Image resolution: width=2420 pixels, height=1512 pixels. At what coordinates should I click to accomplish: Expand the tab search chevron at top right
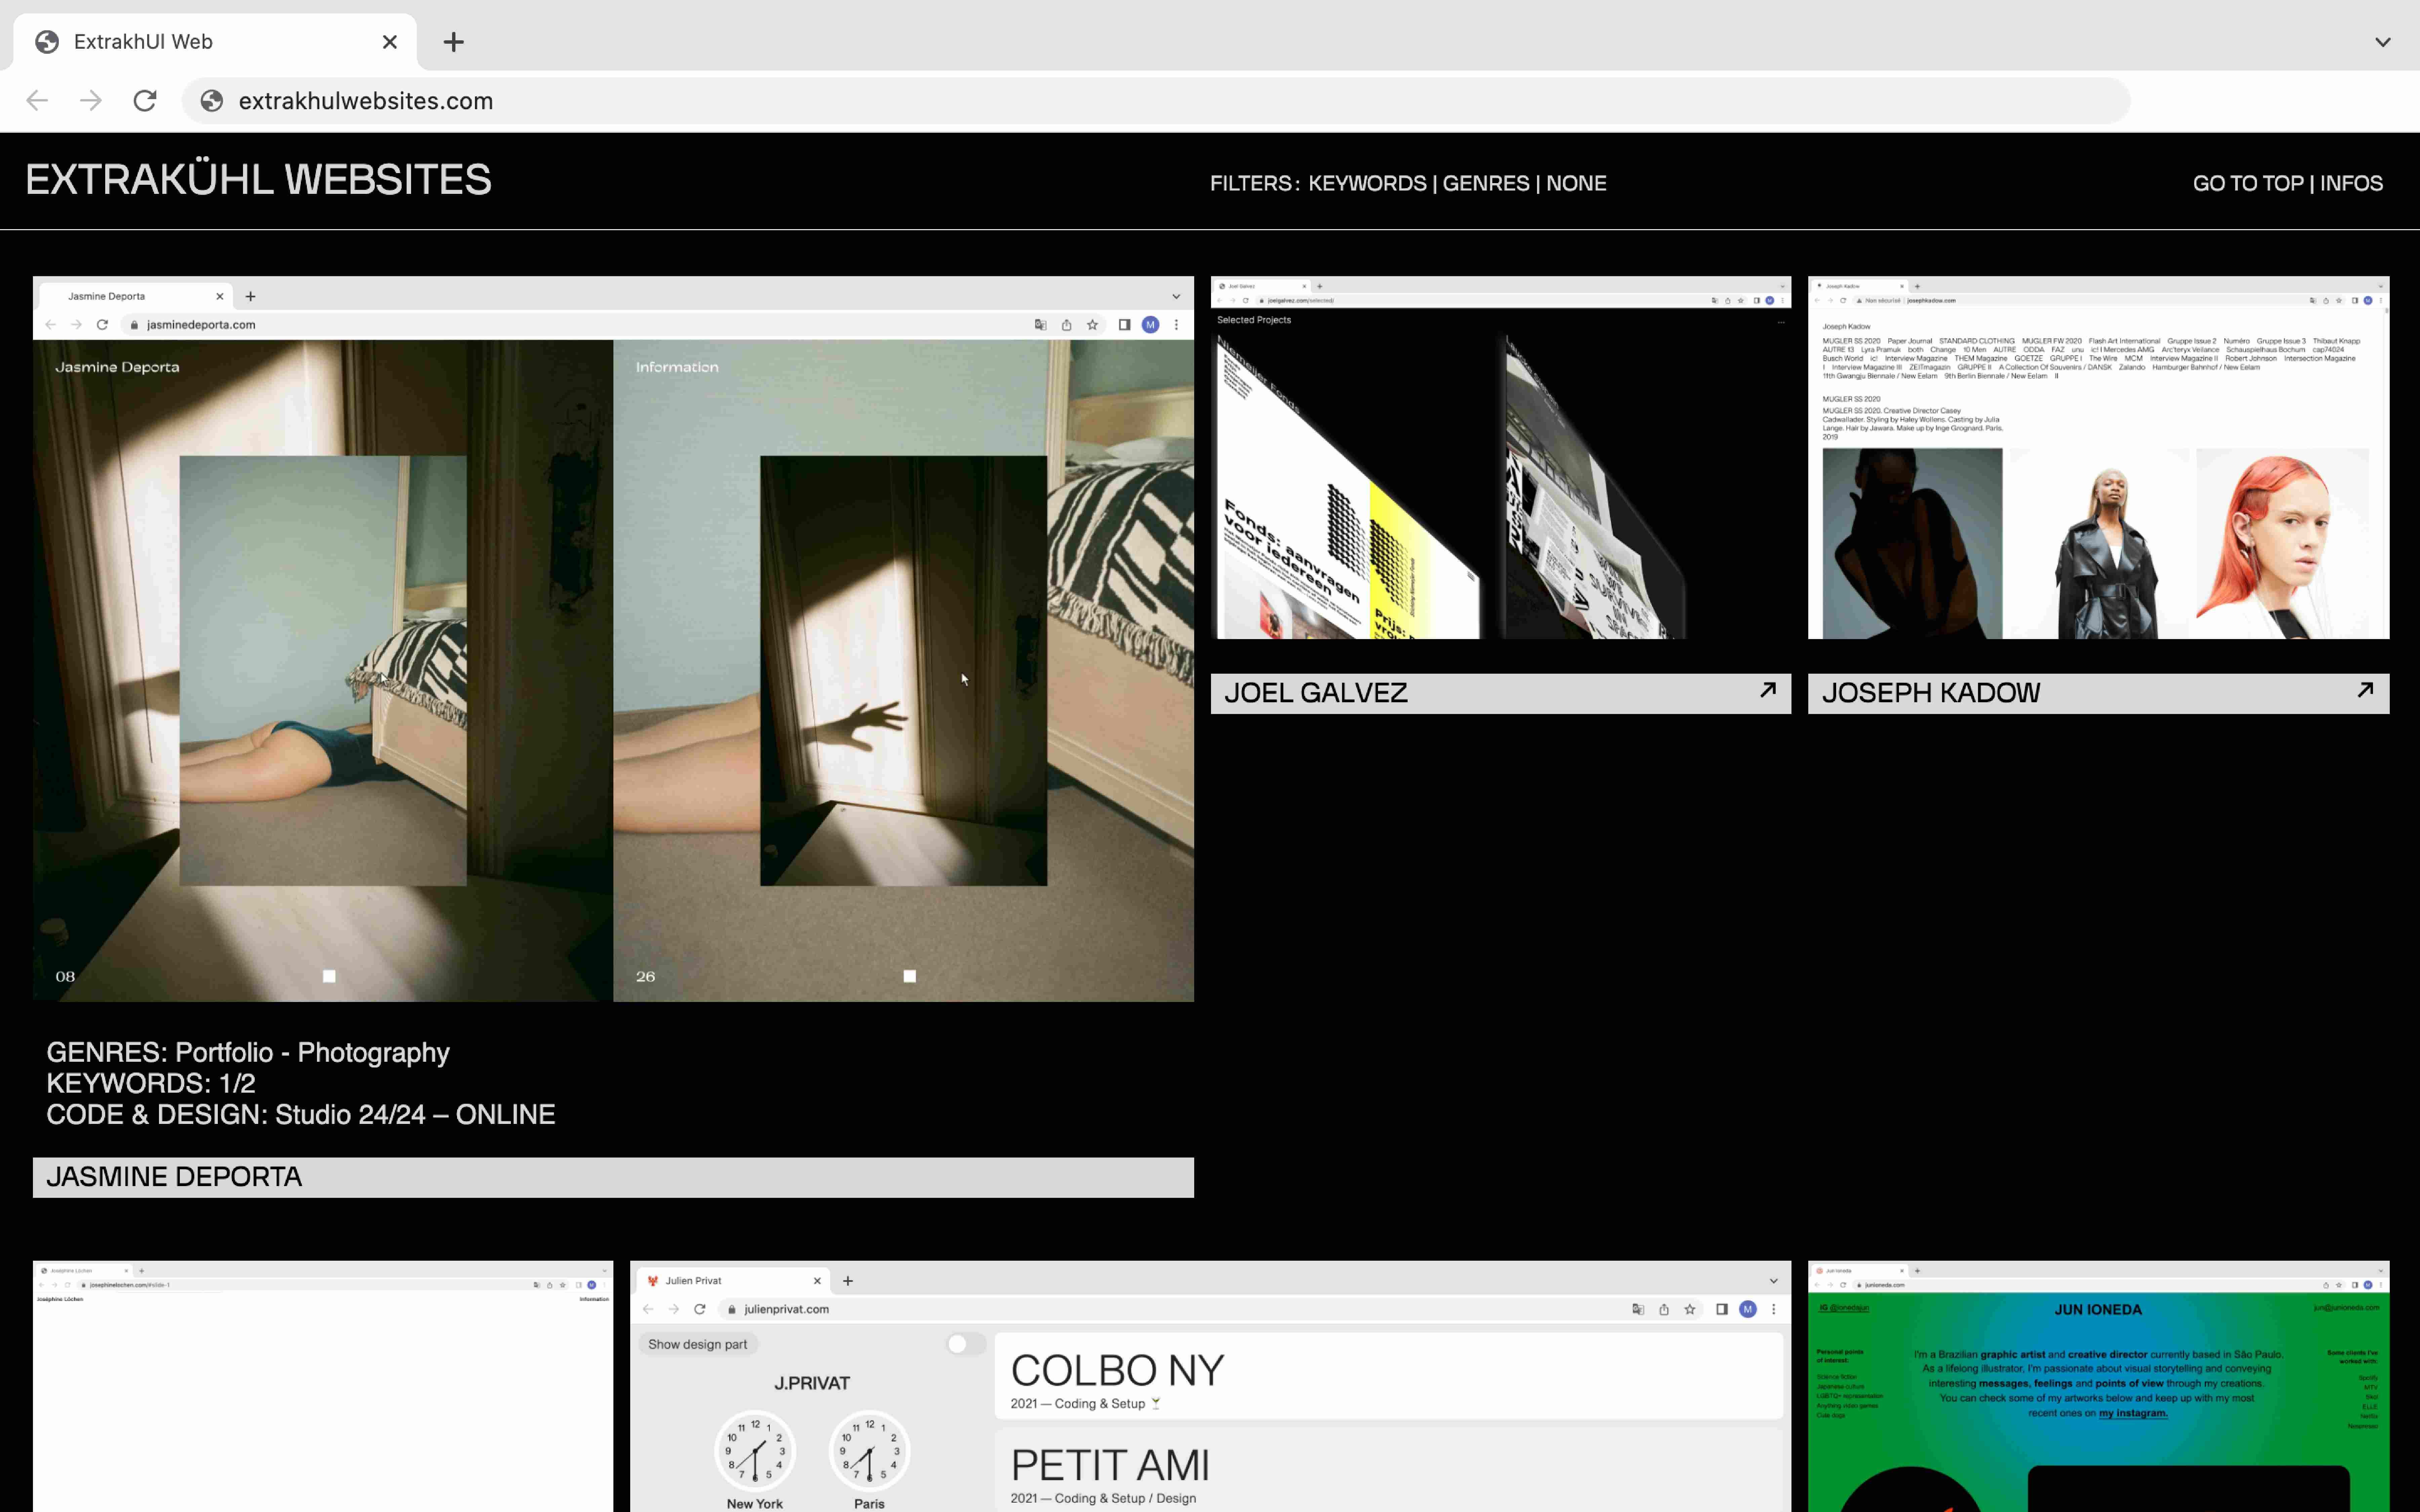2383,42
